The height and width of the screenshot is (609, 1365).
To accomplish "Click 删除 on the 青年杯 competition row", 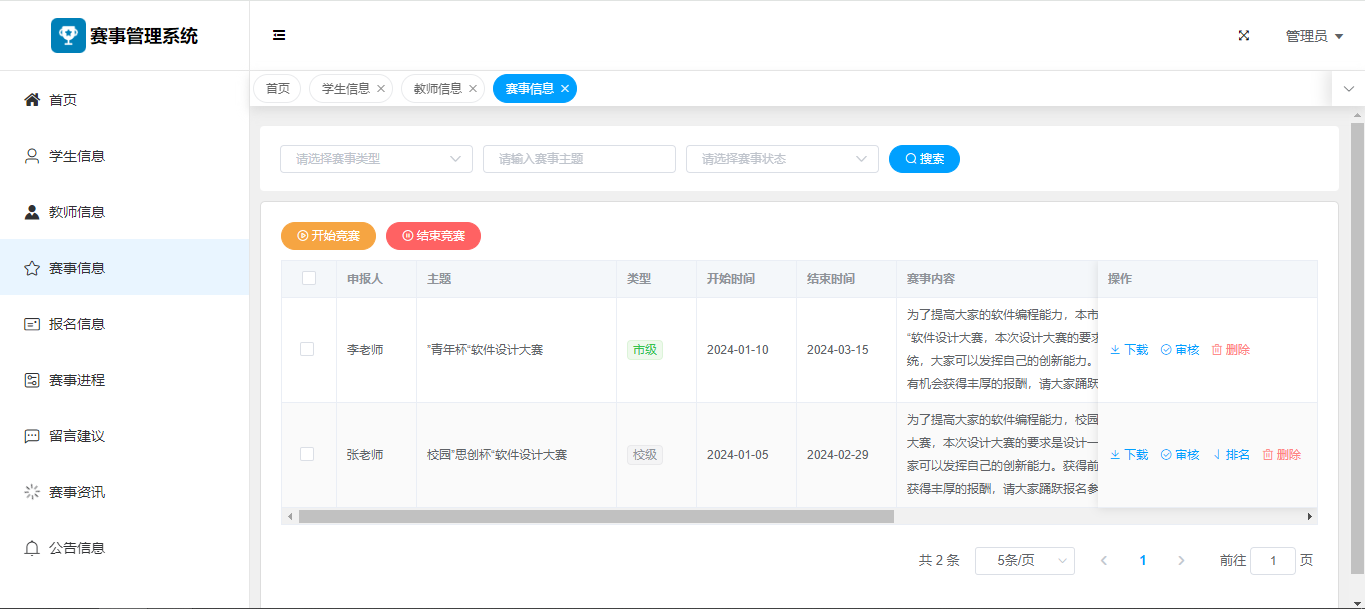I will (x=1231, y=350).
